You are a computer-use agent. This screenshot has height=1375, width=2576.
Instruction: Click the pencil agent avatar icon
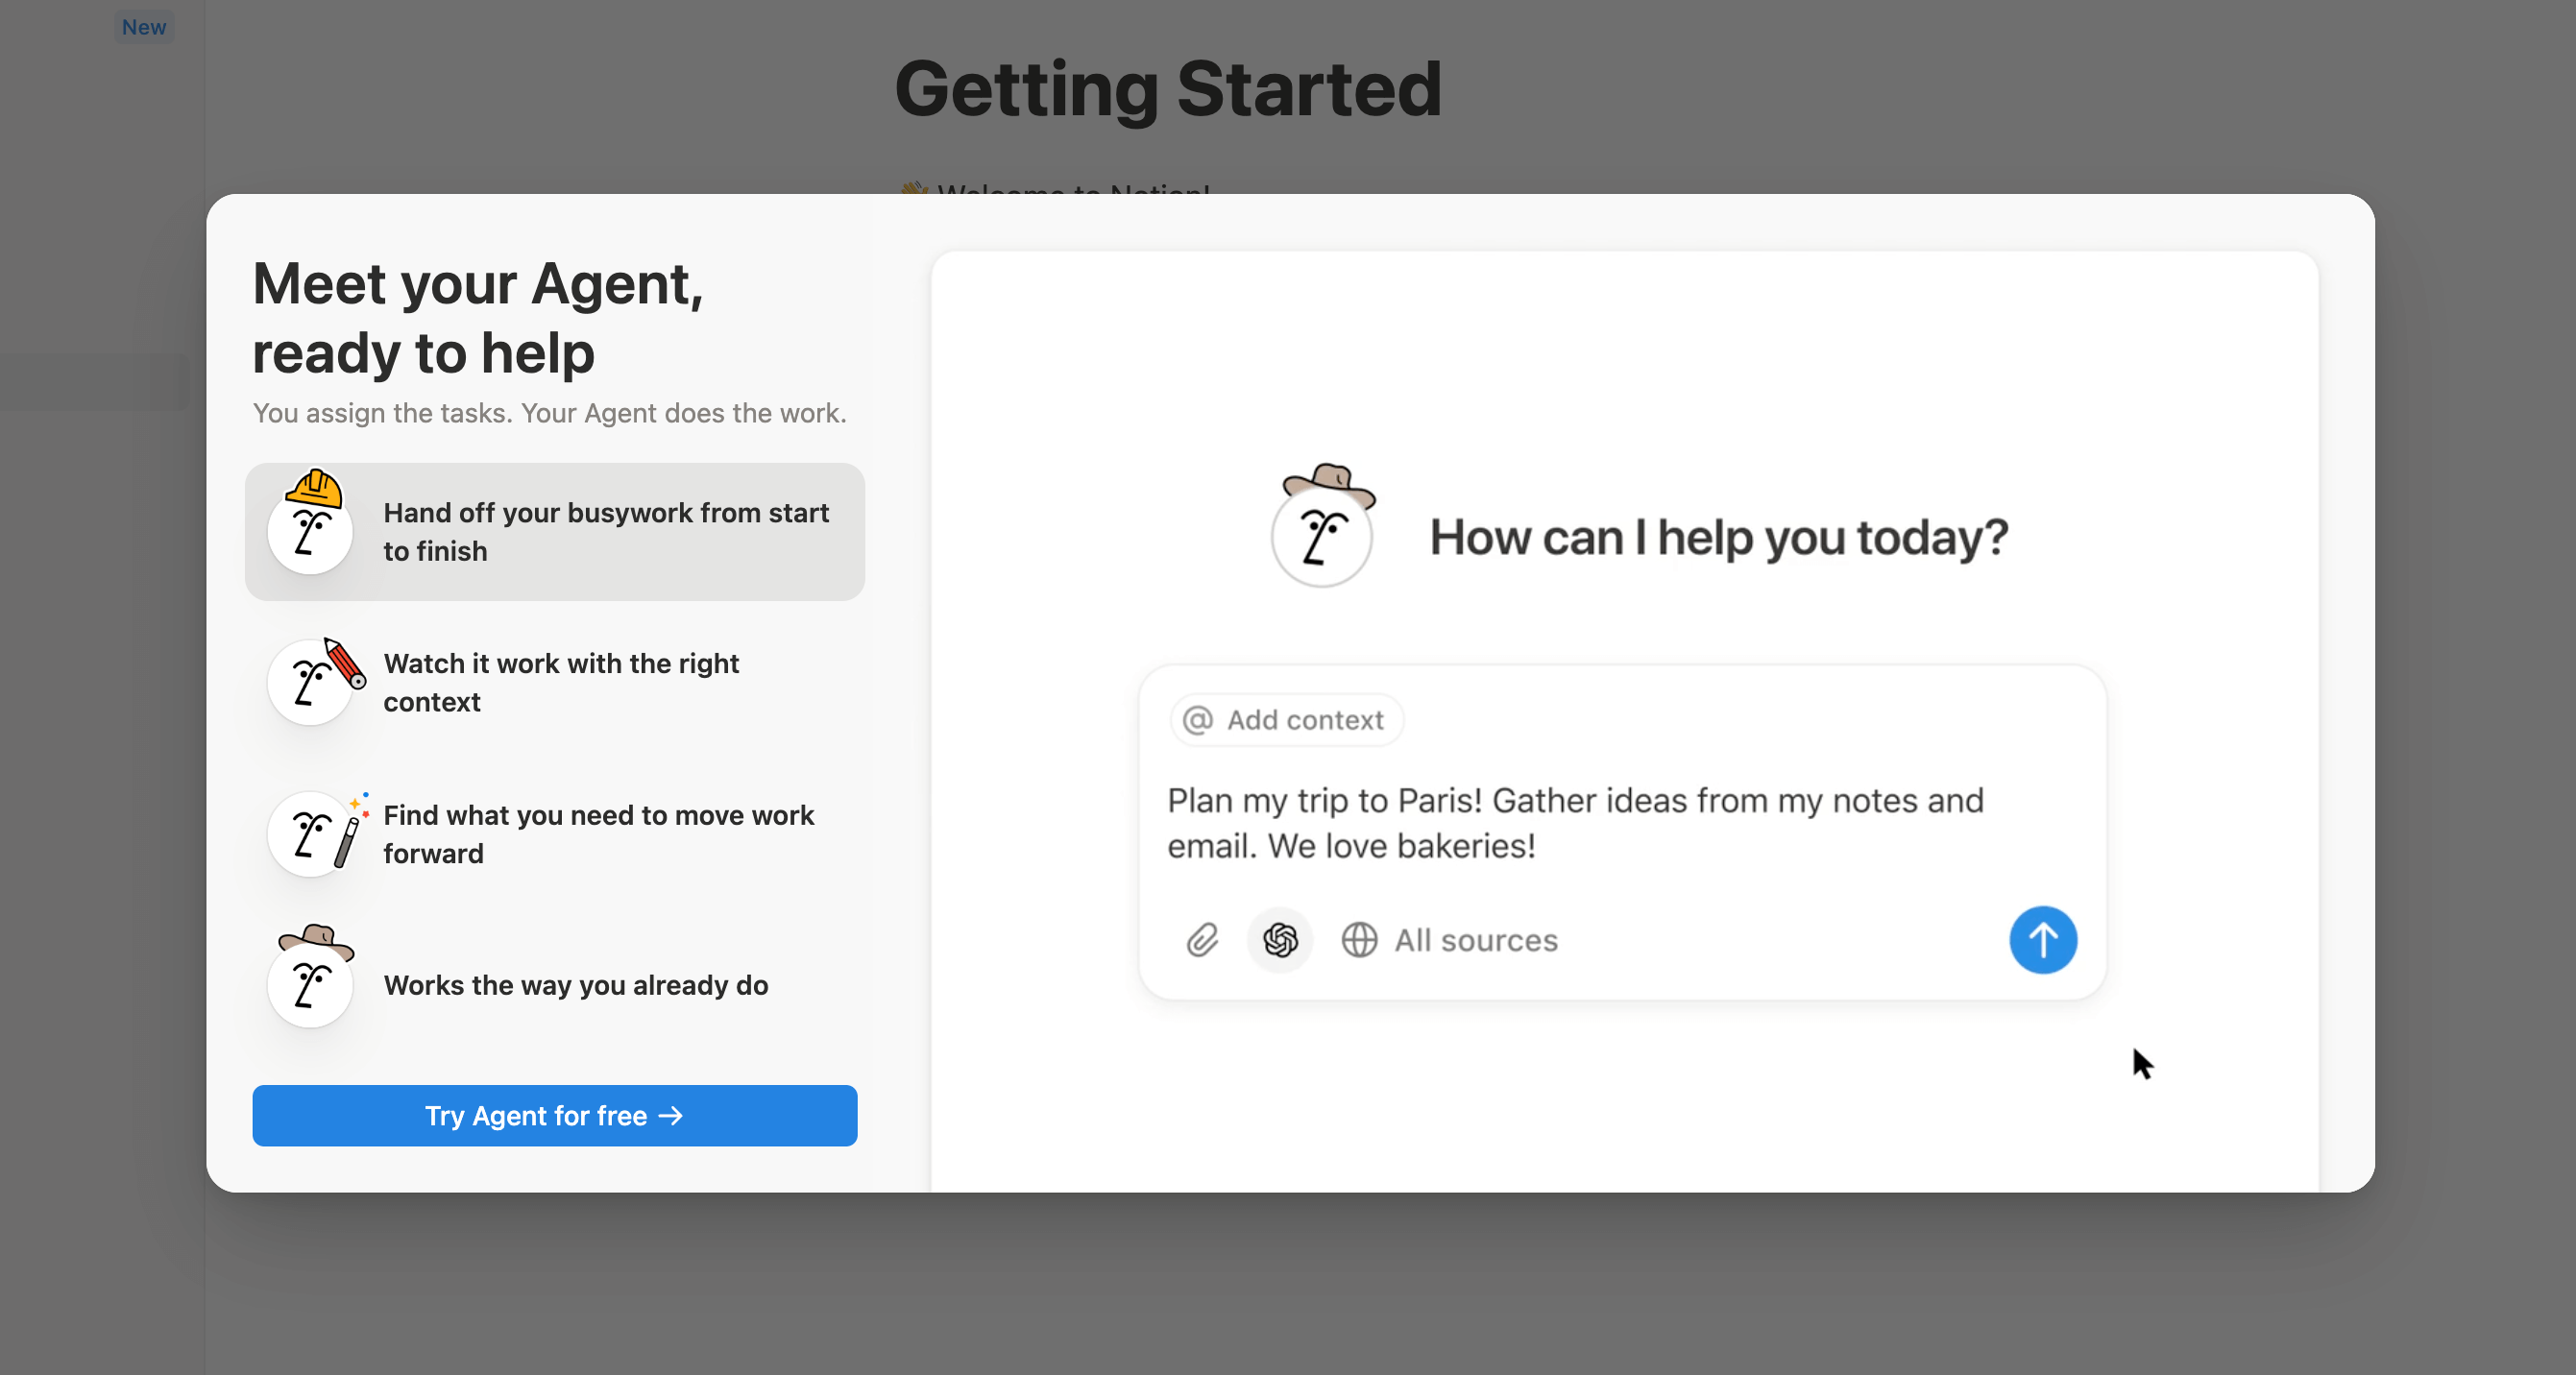[313, 681]
